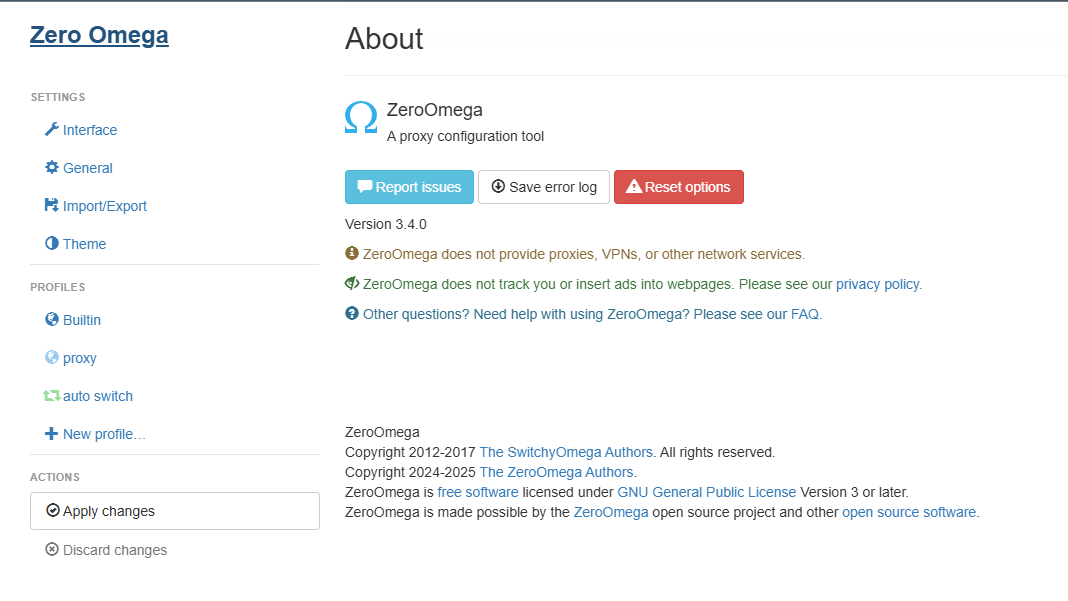The height and width of the screenshot is (601, 1068).
Task: Click the blue question mark icon
Action: pos(351,313)
